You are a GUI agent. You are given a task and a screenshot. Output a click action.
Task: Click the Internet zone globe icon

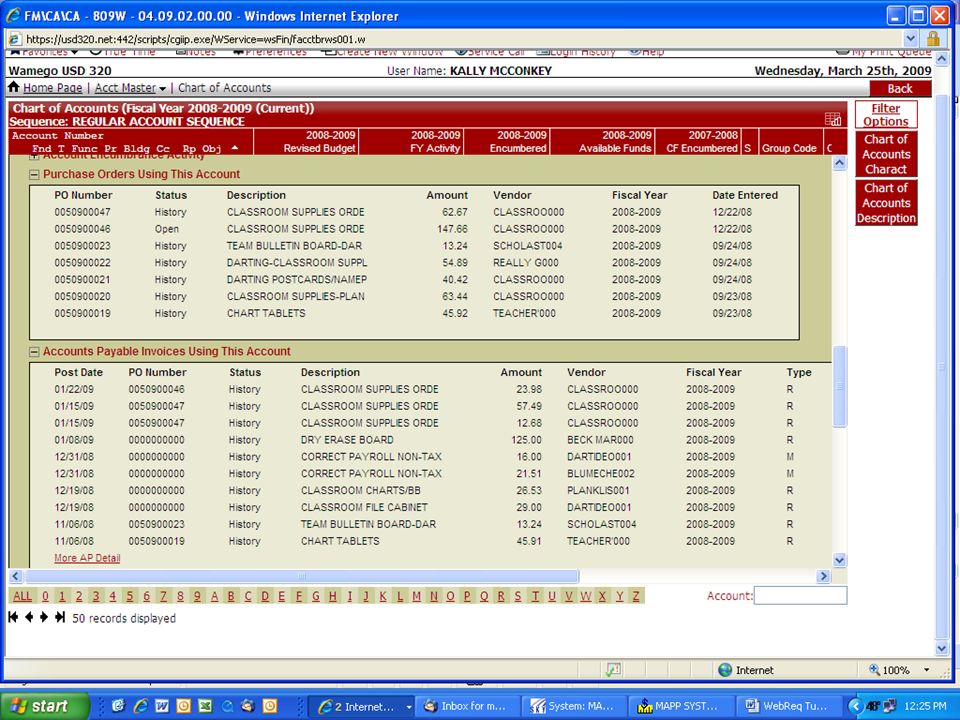pos(725,670)
